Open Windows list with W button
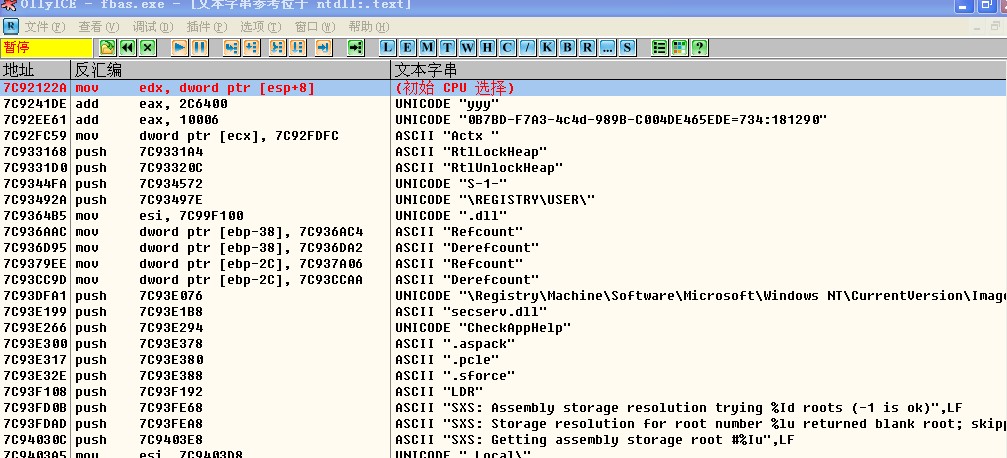Image resolution: width=1007 pixels, height=458 pixels. pyautogui.click(x=468, y=48)
